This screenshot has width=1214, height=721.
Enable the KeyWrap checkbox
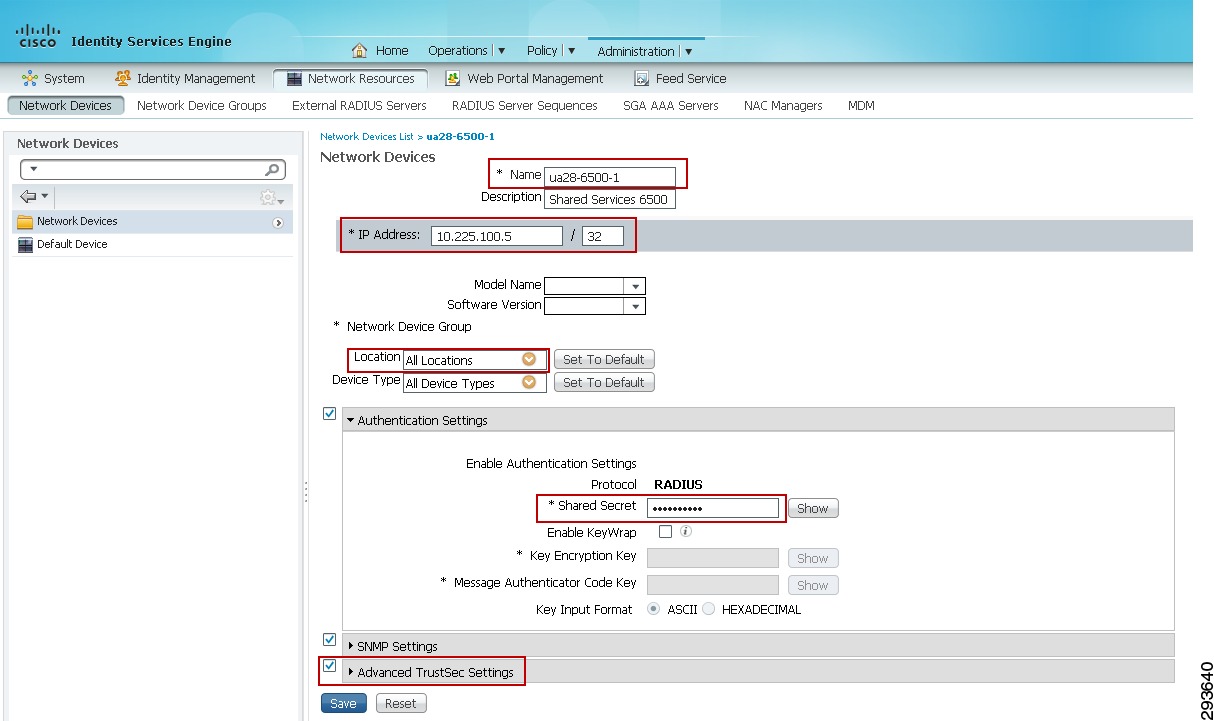[666, 532]
